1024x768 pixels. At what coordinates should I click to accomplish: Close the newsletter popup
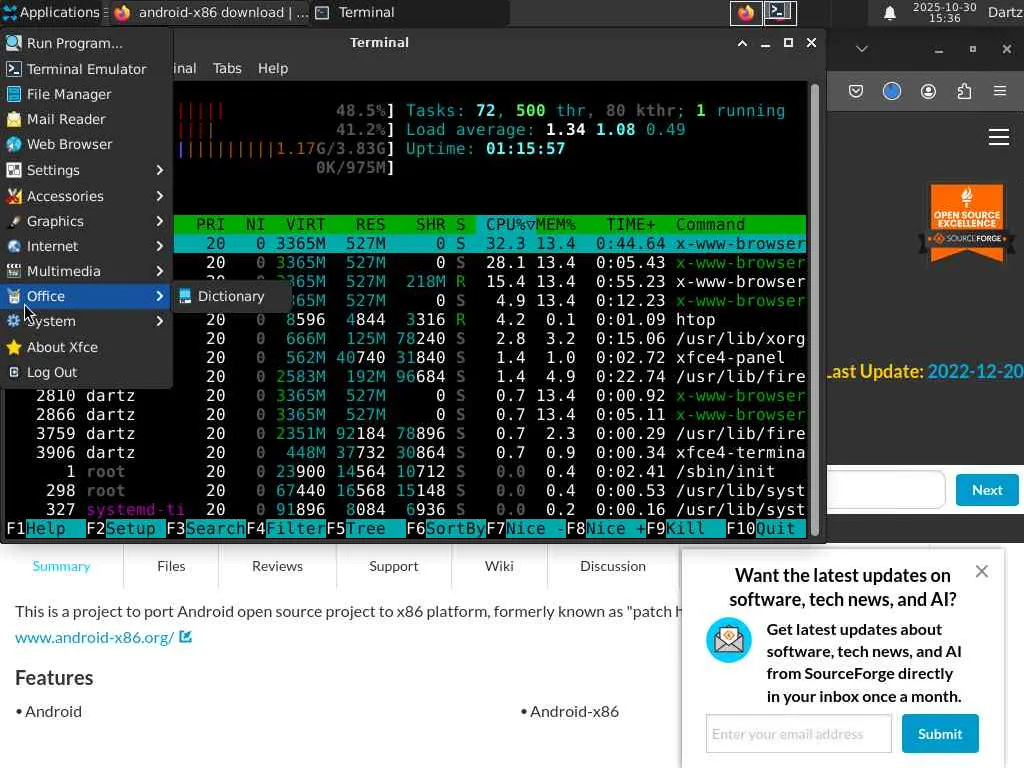point(982,571)
